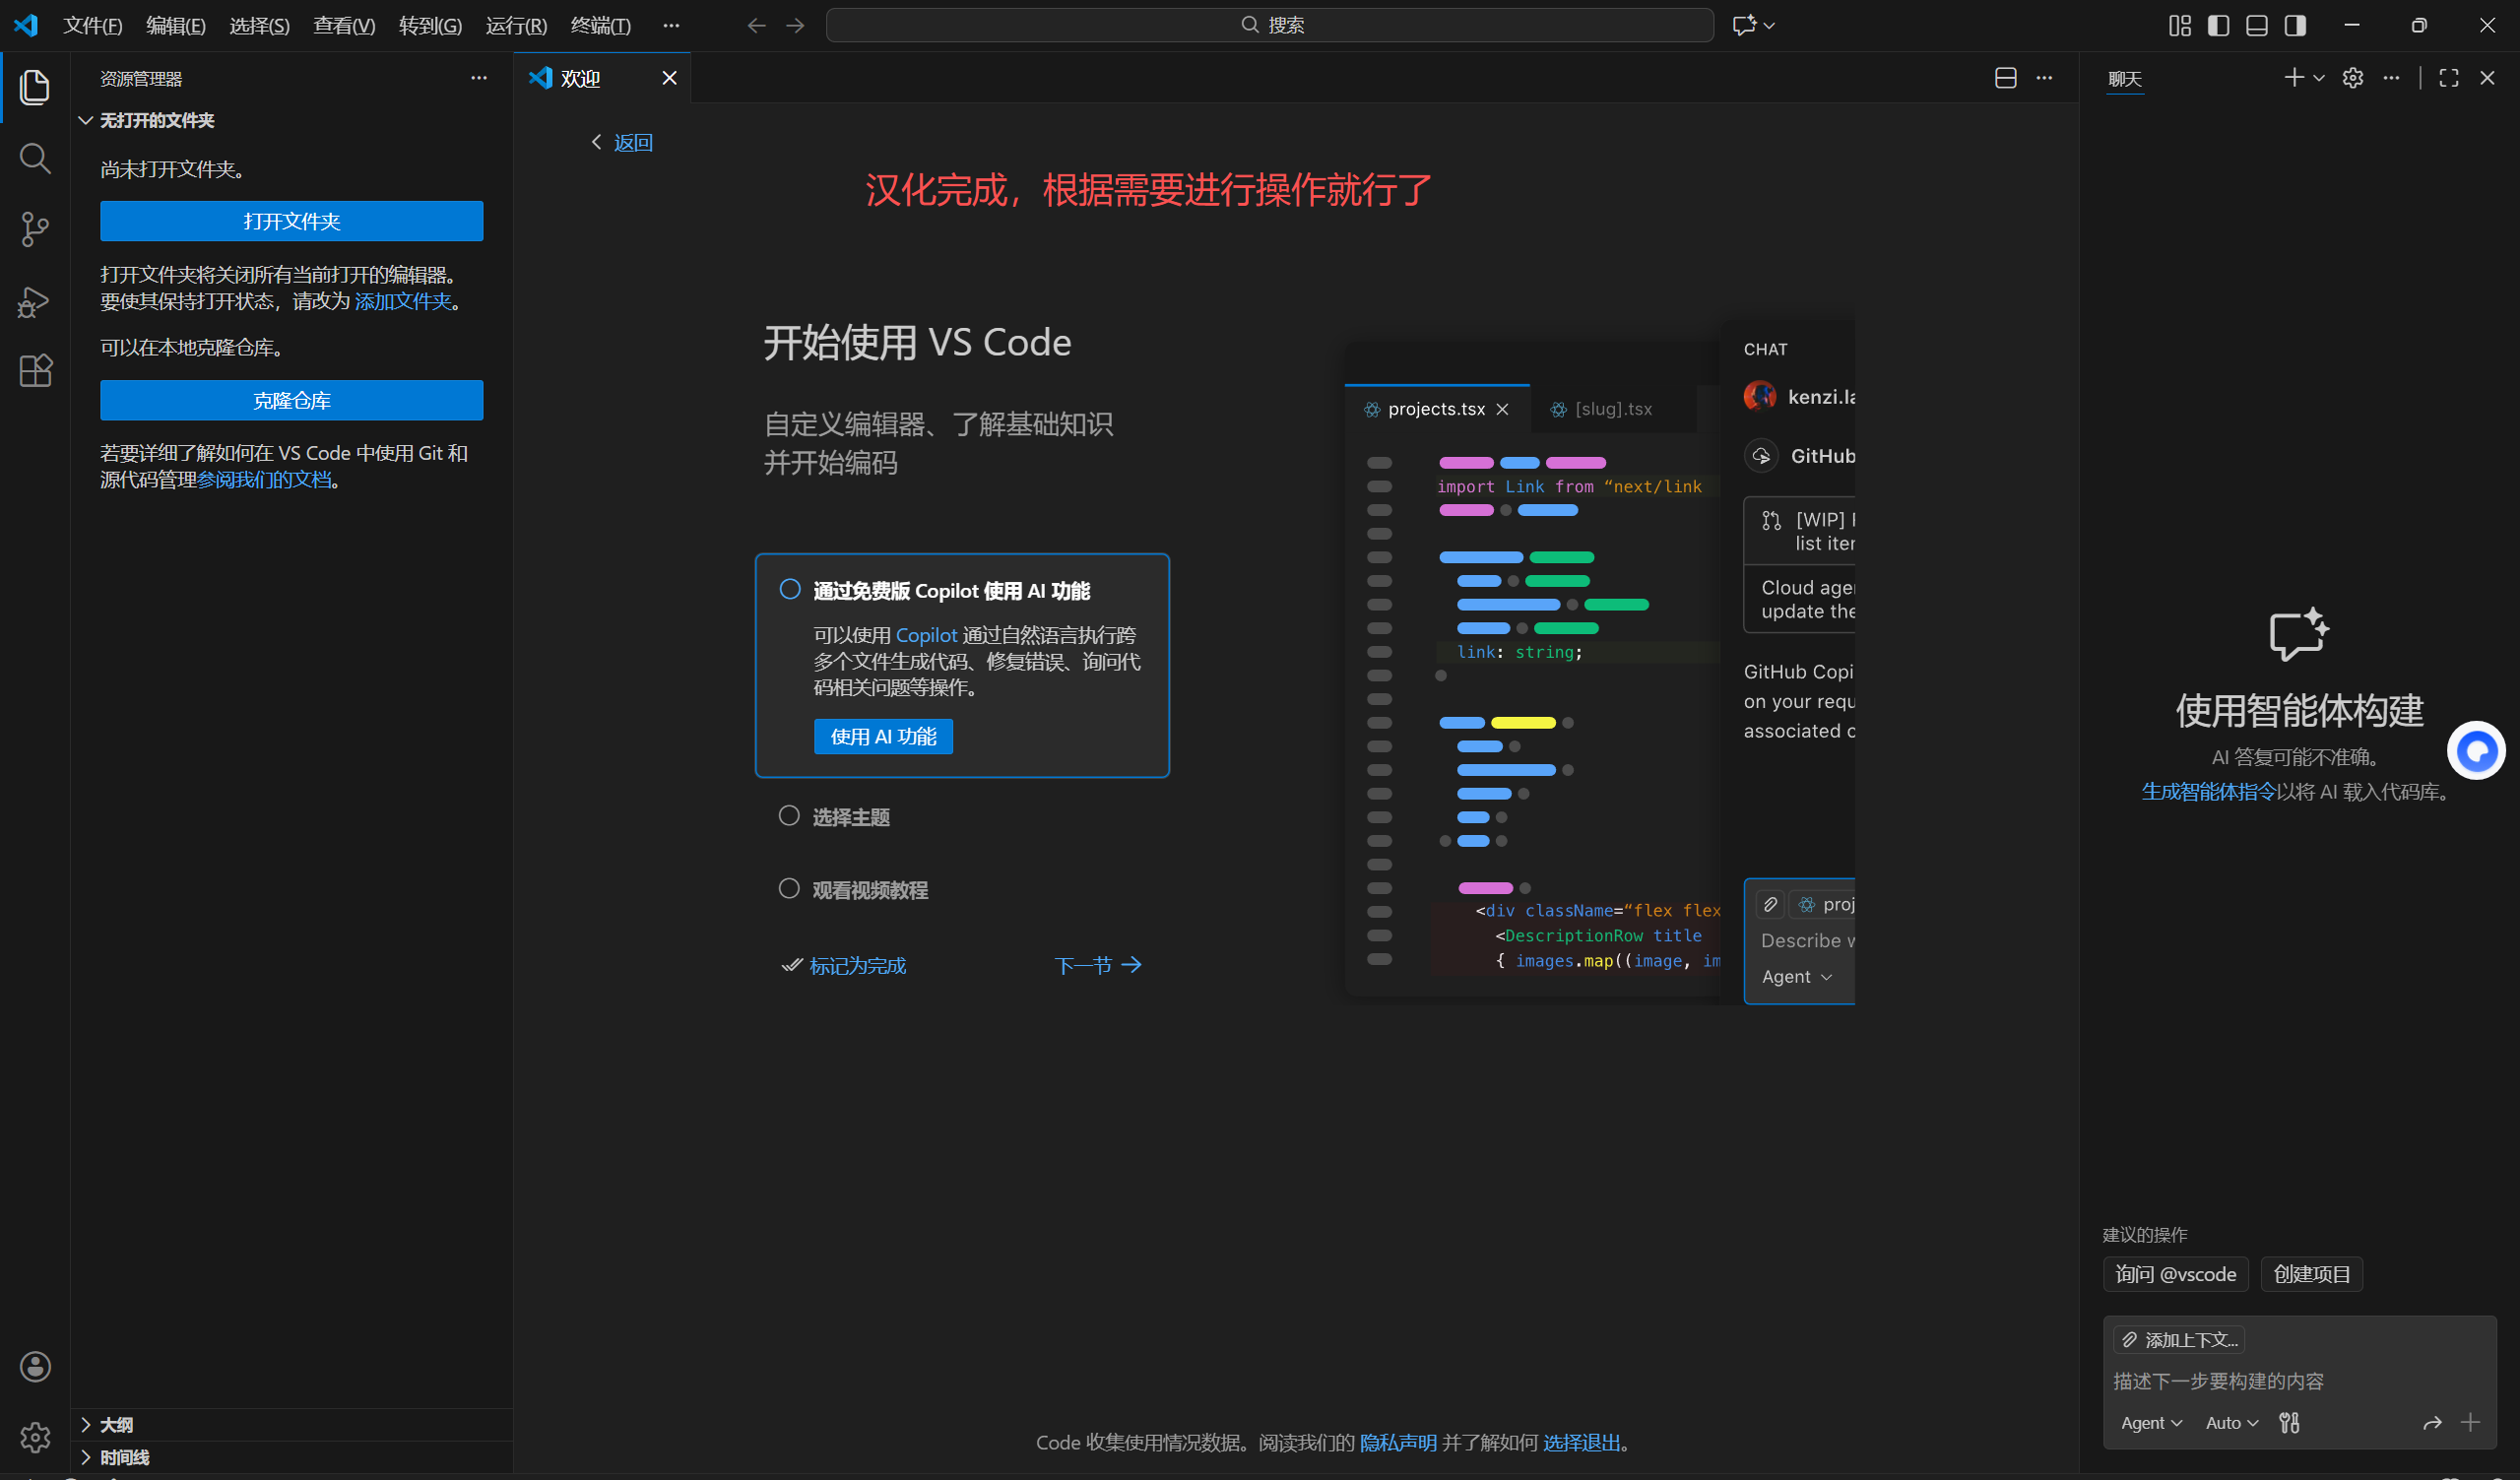Open the menu bar overflow ellipsis
This screenshot has width=2520, height=1480.
(671, 25)
